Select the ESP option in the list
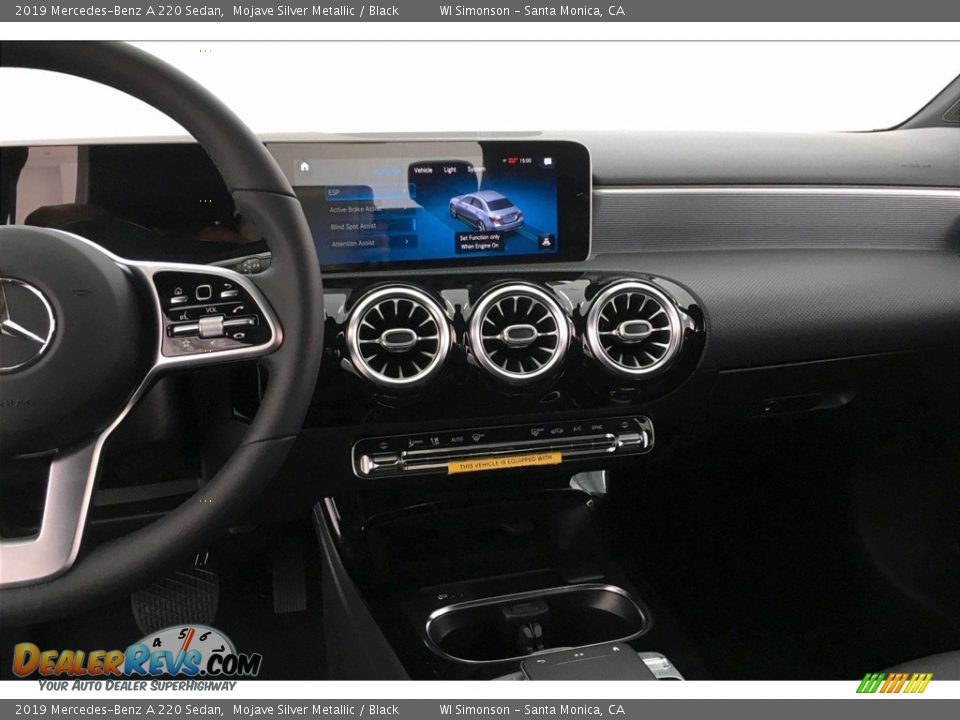The height and width of the screenshot is (720, 960). (x=335, y=192)
